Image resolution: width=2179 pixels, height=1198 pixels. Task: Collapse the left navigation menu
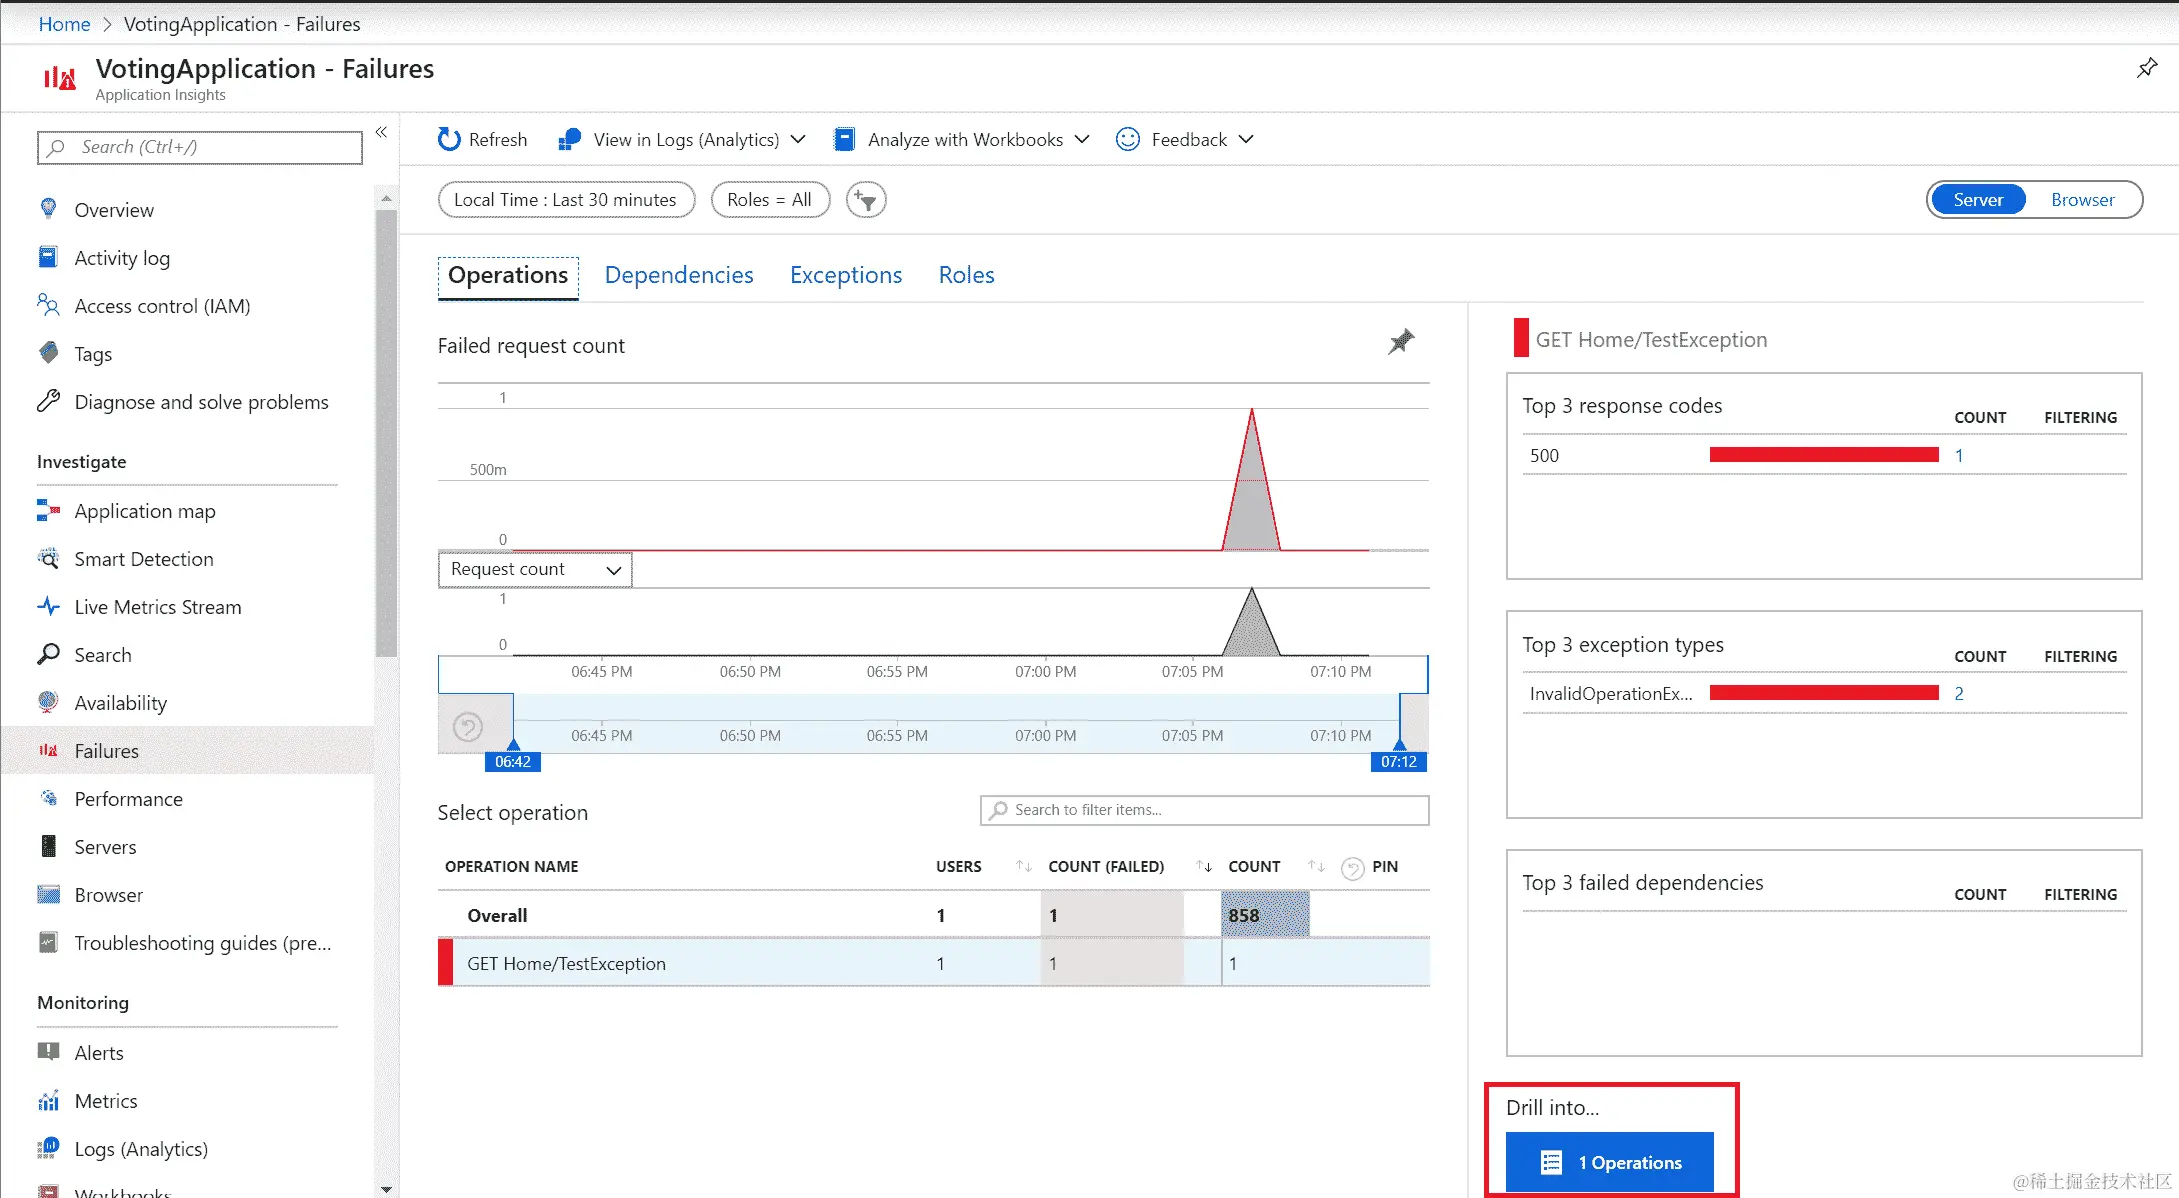pyautogui.click(x=381, y=132)
